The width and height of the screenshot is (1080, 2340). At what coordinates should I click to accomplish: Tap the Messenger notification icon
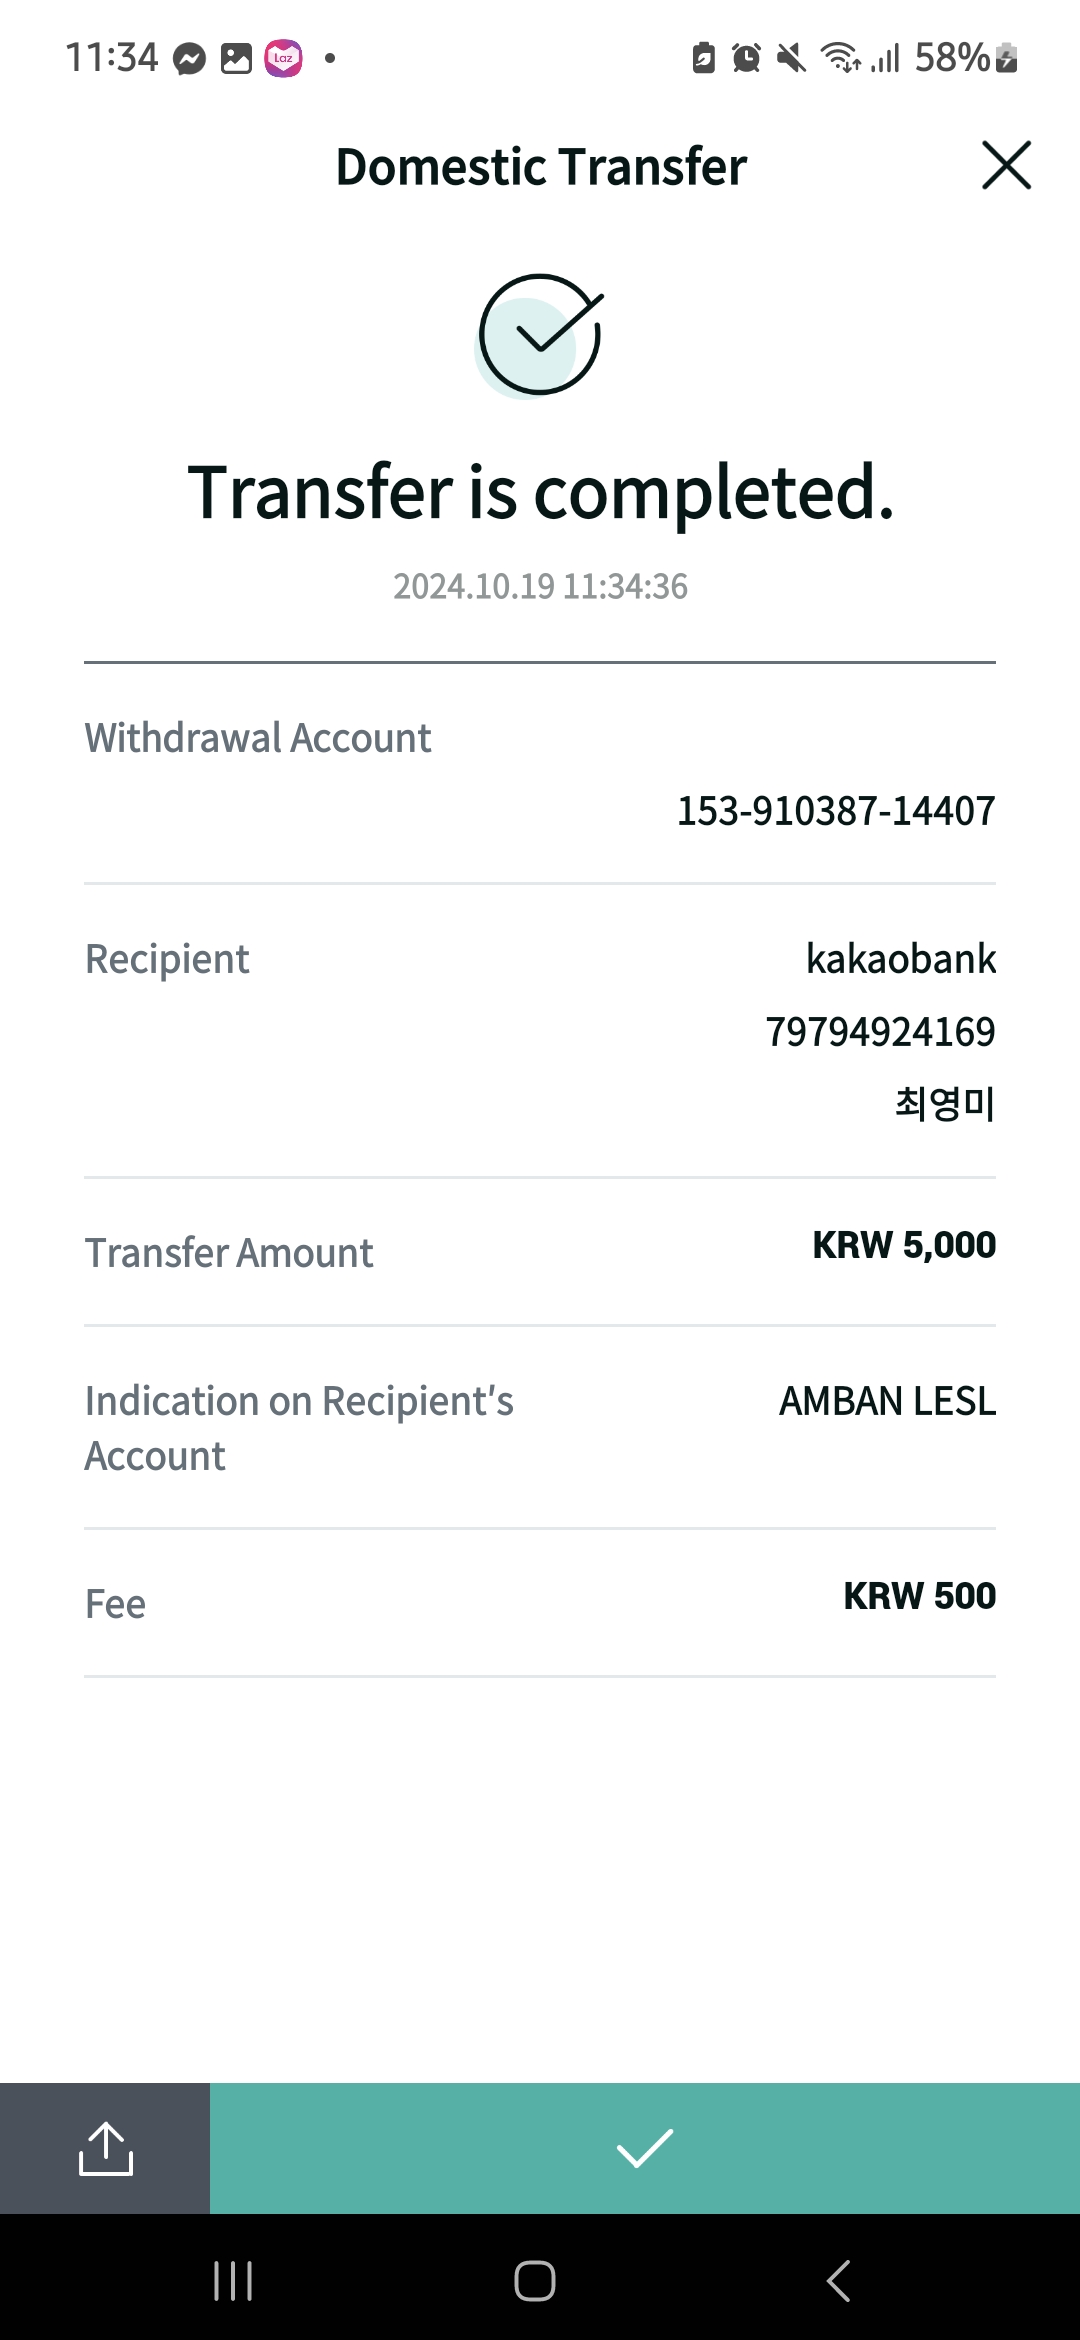(x=189, y=59)
